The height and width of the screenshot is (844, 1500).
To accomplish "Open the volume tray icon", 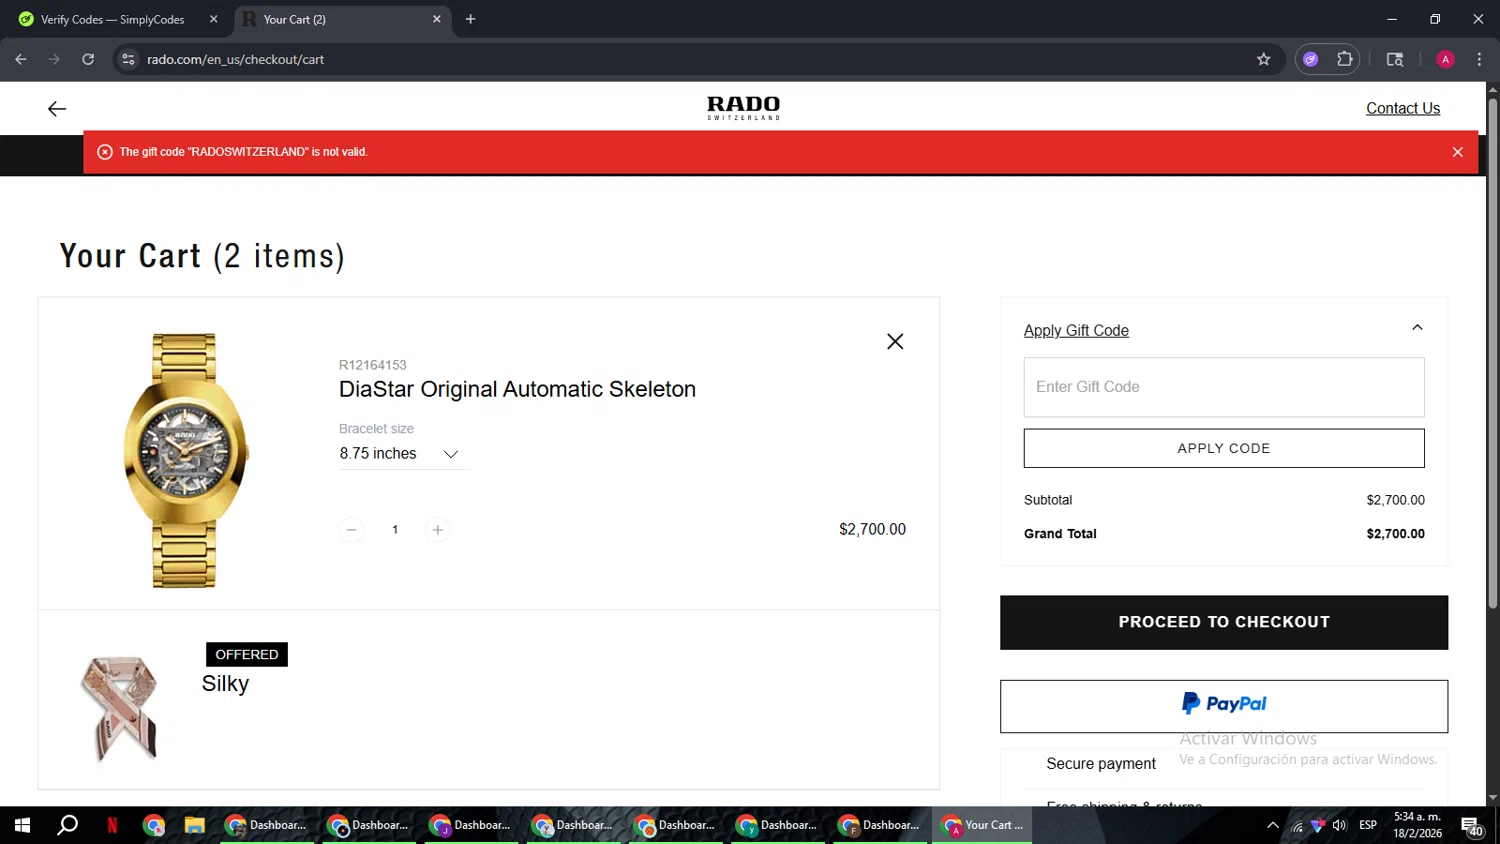I will click(1339, 825).
